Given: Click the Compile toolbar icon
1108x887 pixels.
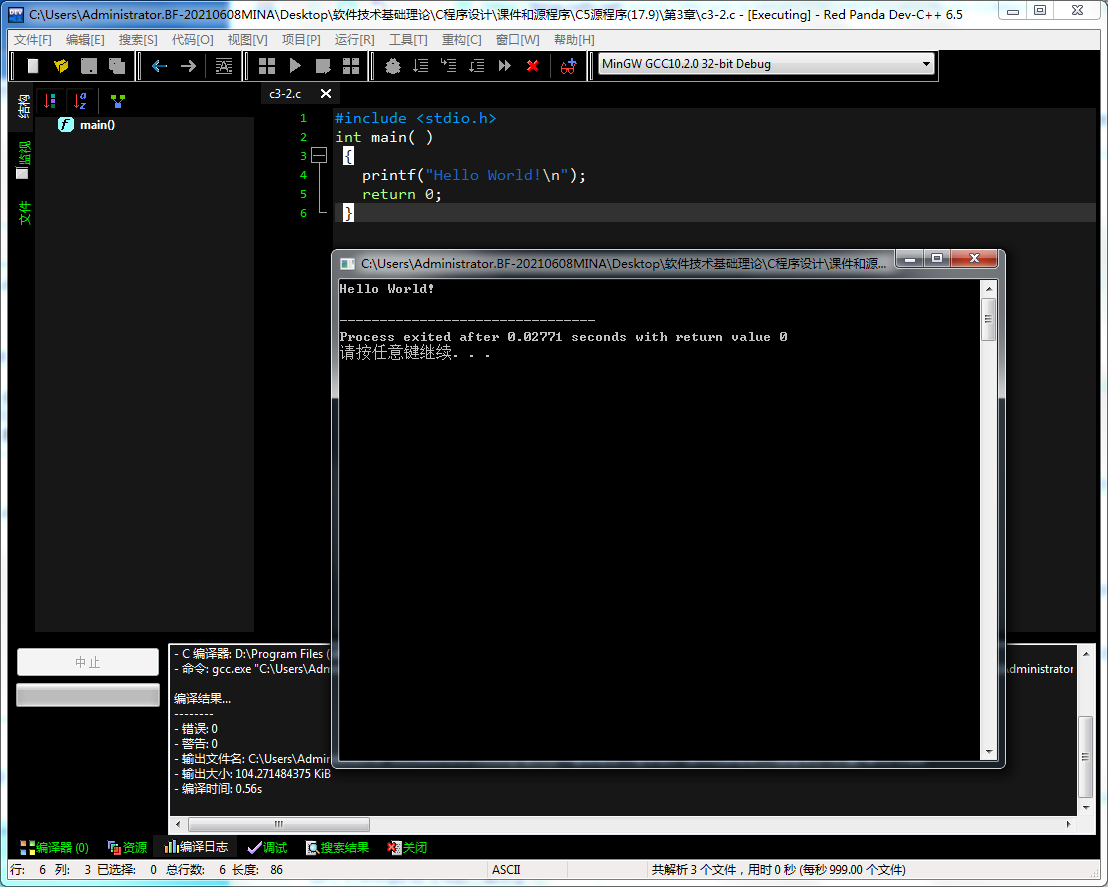Looking at the screenshot, I should [x=266, y=66].
